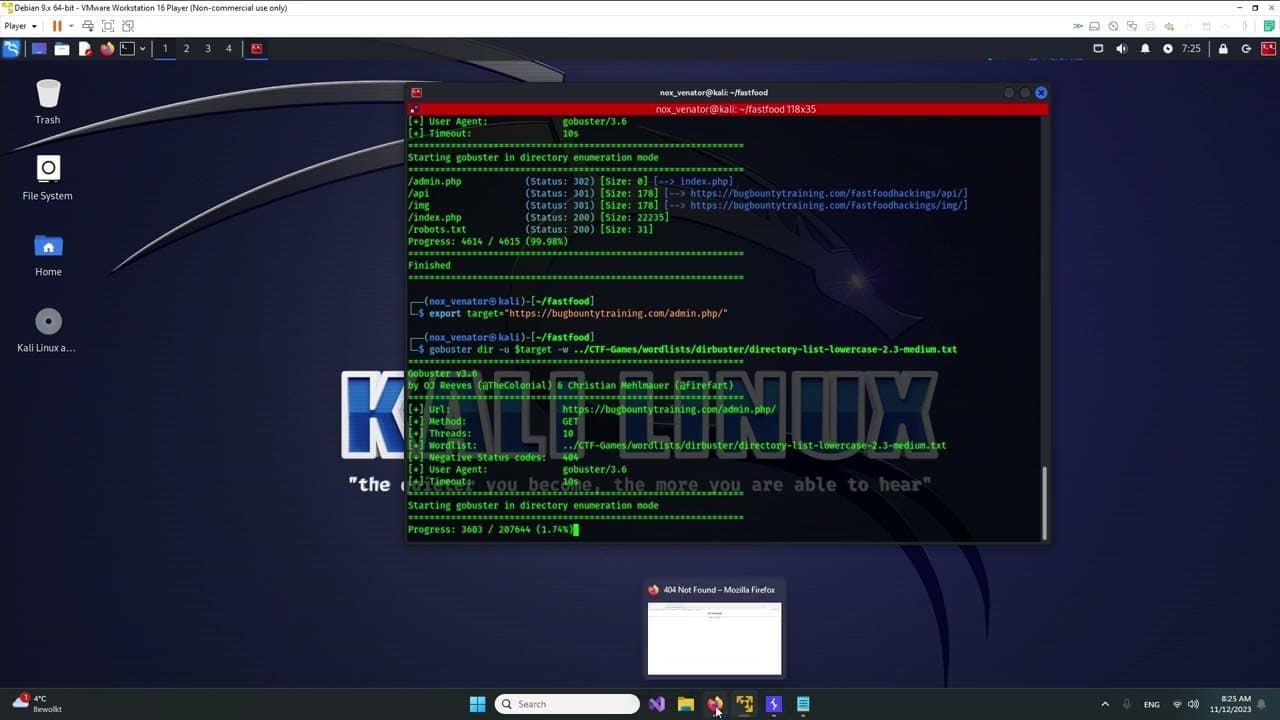
Task: Click the /admin.php result line
Action: [570, 181]
